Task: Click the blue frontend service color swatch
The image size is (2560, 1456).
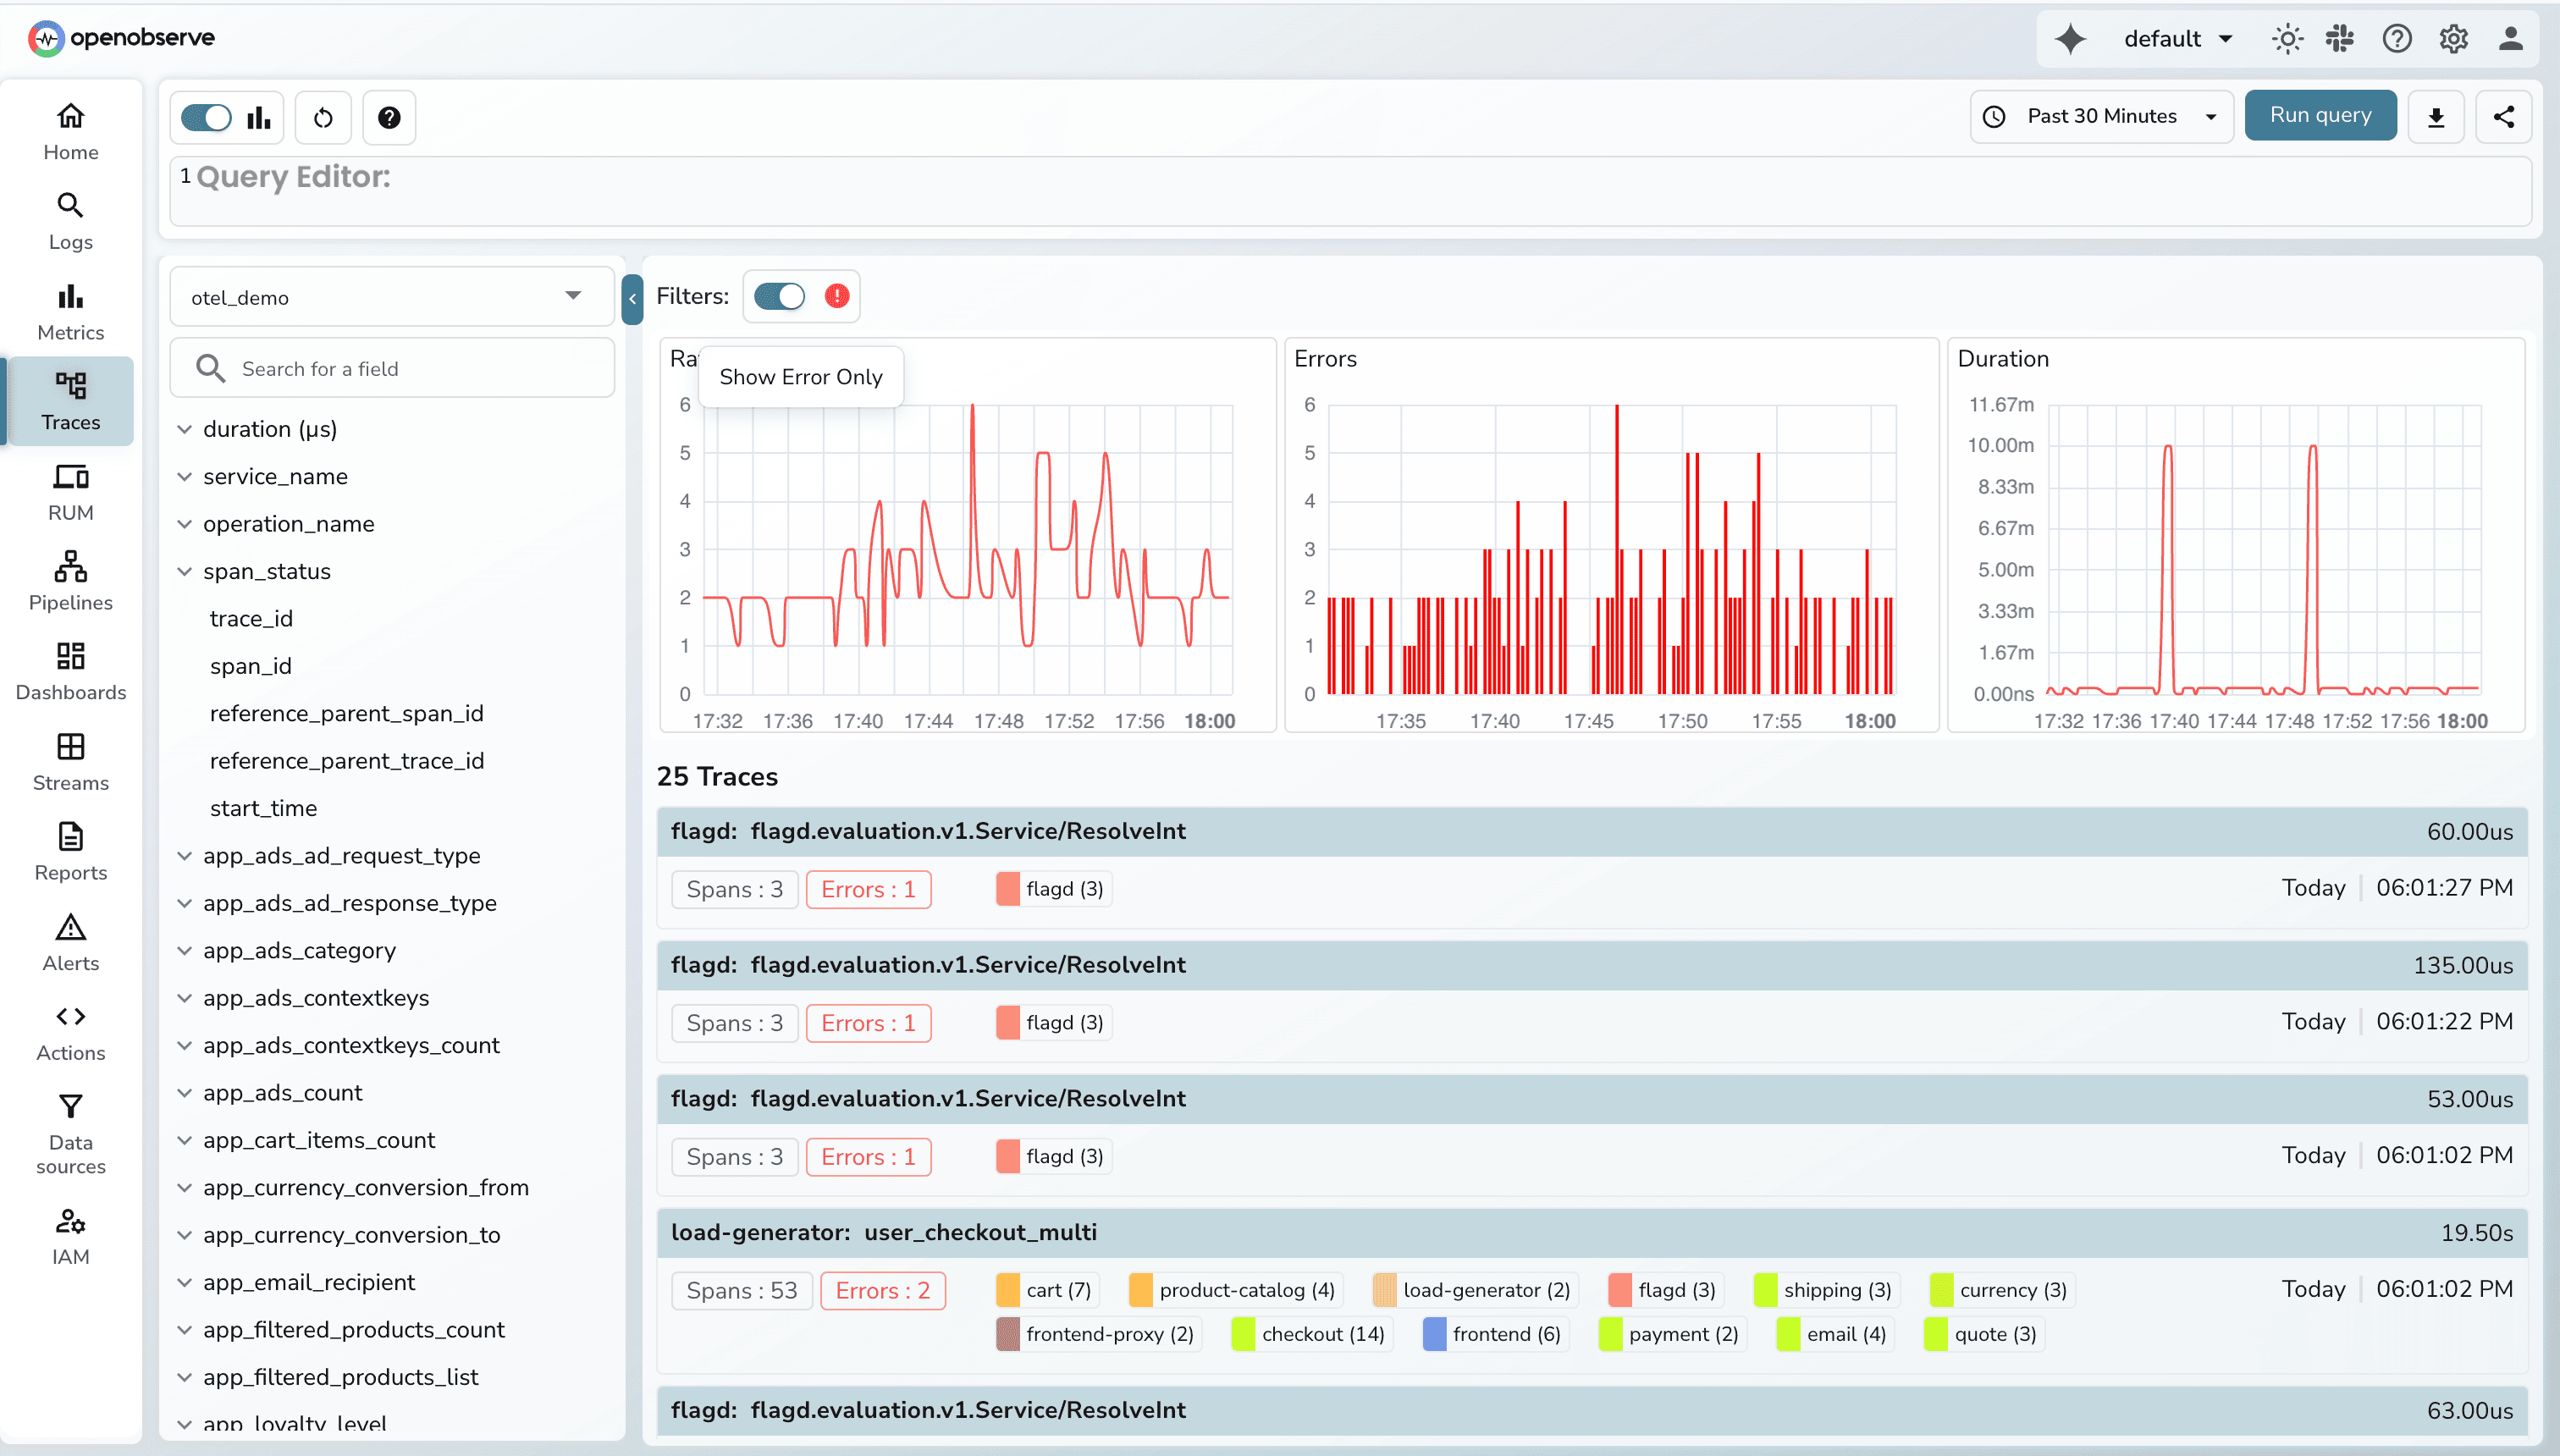Action: coord(1434,1334)
